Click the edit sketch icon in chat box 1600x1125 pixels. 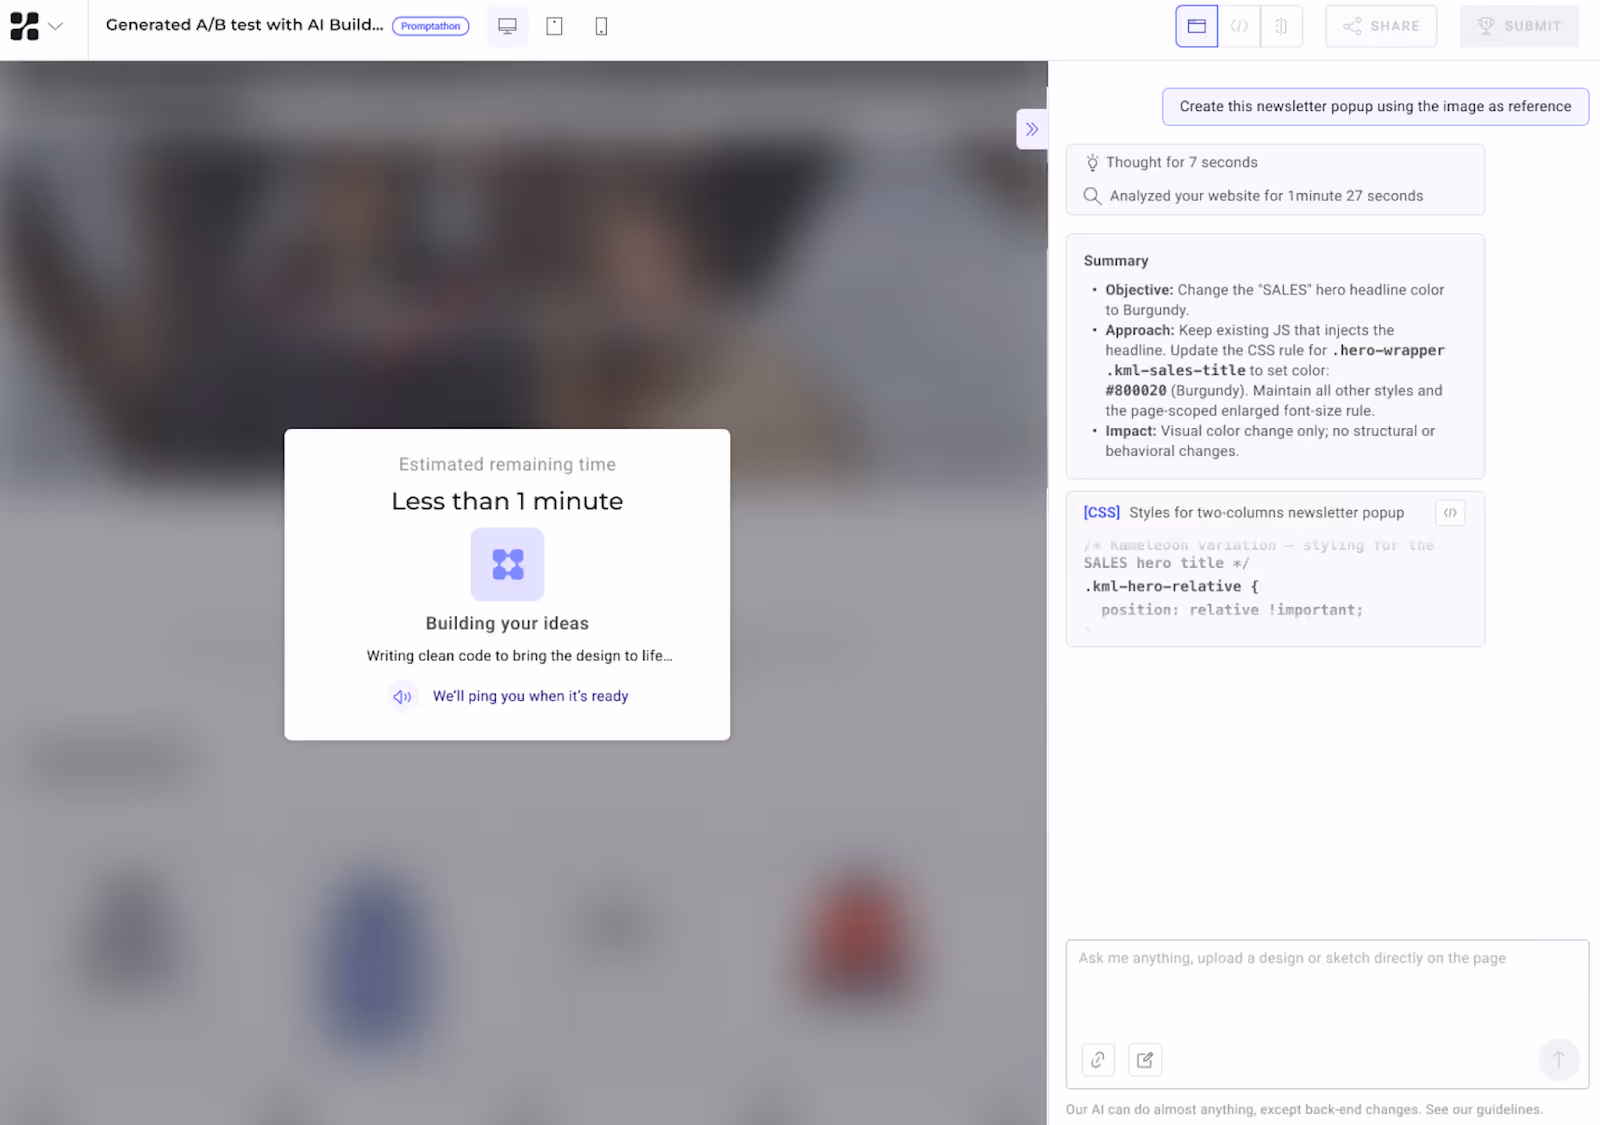pyautogui.click(x=1145, y=1060)
